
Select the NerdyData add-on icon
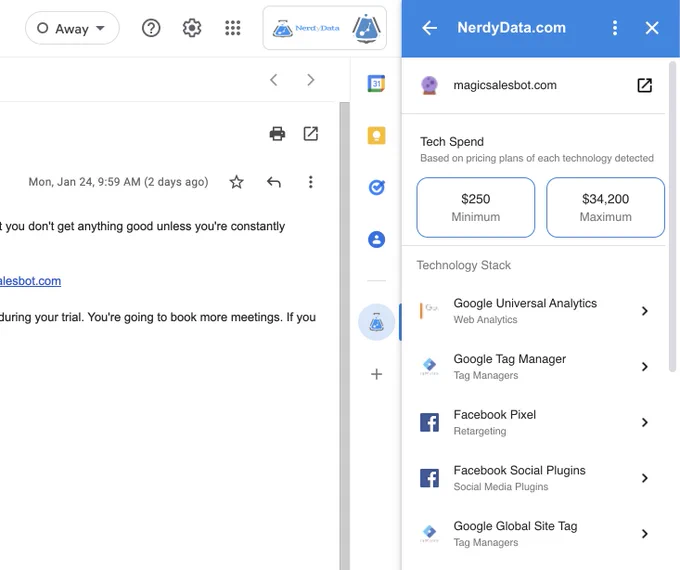pos(376,322)
